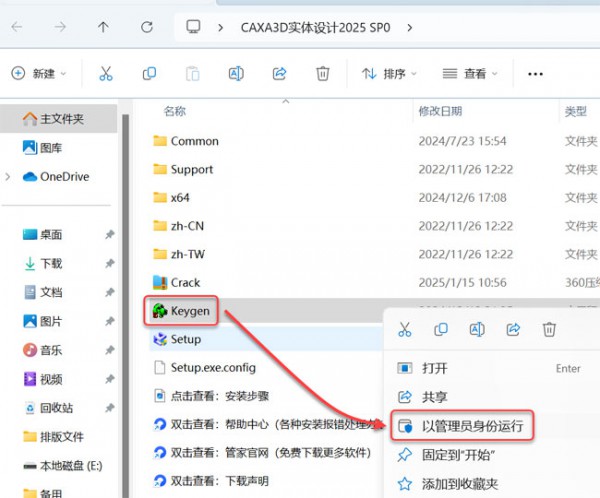This screenshot has height=498, width=600.
Task: Choose 共享 in the context menu
Action: point(492,397)
